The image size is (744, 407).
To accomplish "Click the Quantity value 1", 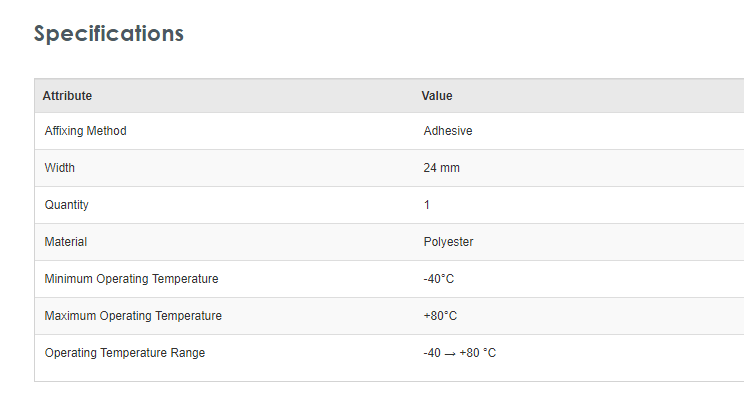I will click(427, 205).
